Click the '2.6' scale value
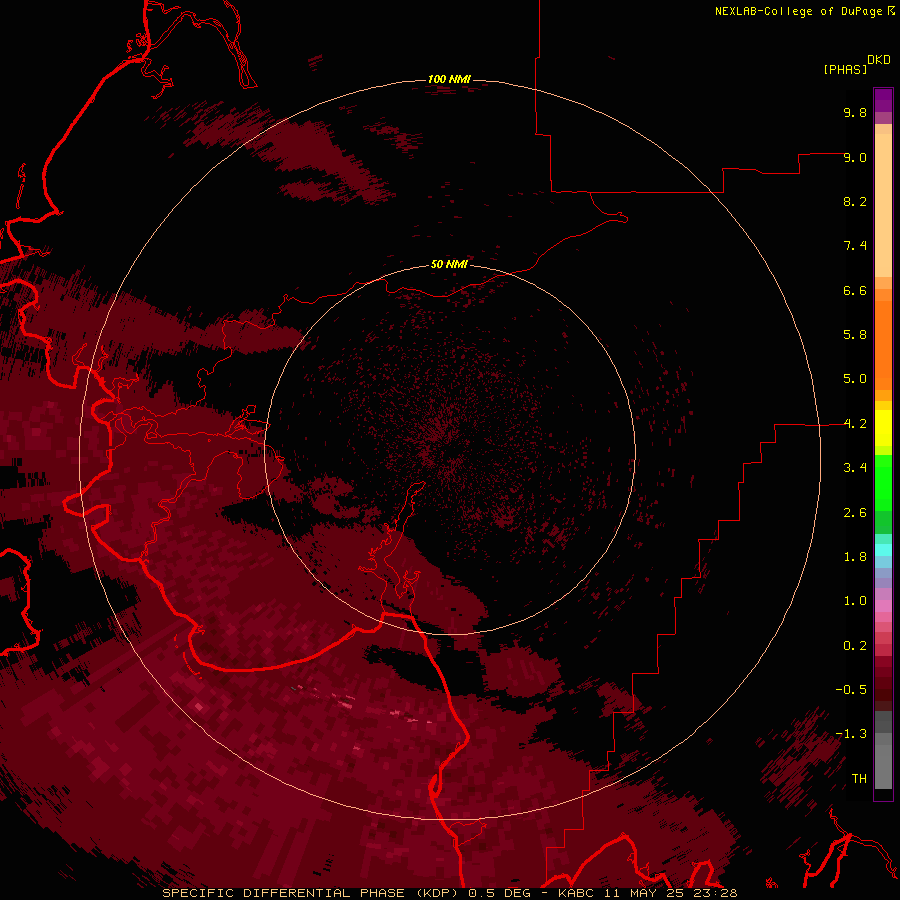Screen dimensions: 900x900 click(855, 513)
